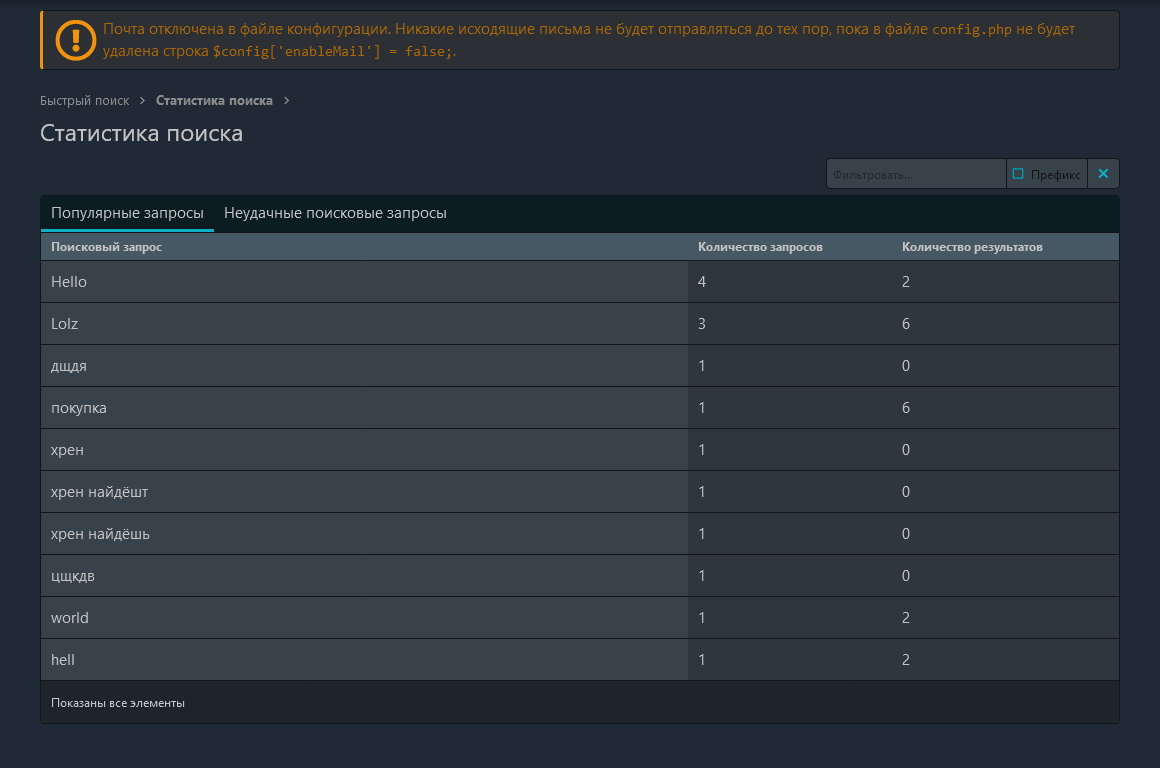Focus the Фильтровать input field

coord(915,174)
